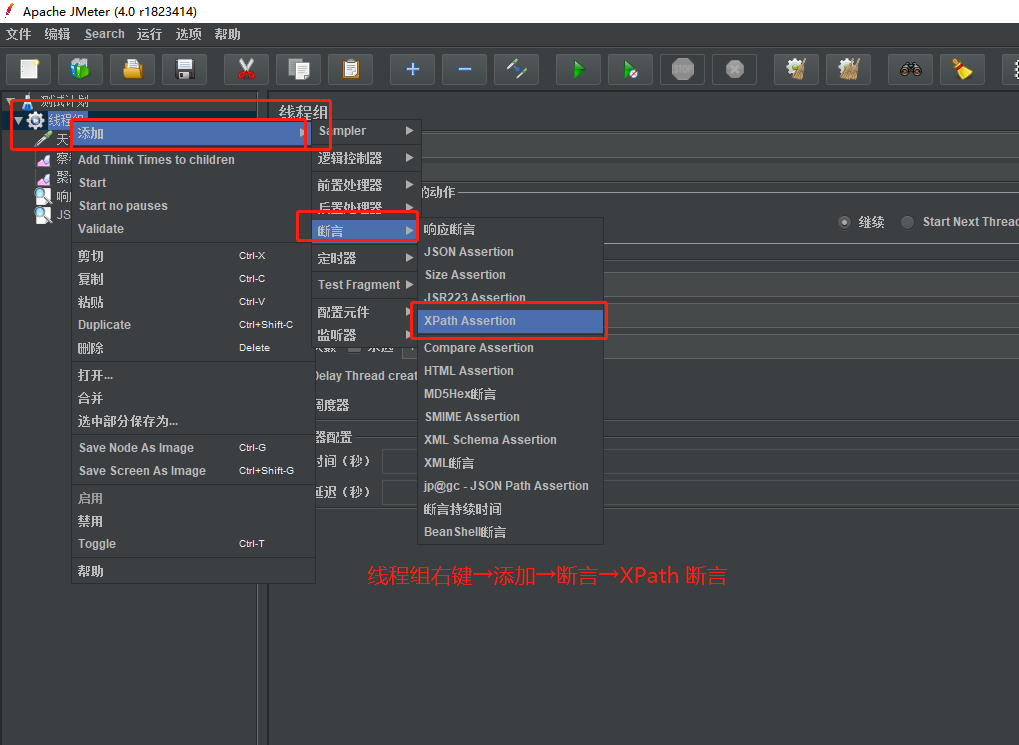The image size is (1019, 745).
Task: Choose SMIME Assertion
Action: click(x=510, y=417)
